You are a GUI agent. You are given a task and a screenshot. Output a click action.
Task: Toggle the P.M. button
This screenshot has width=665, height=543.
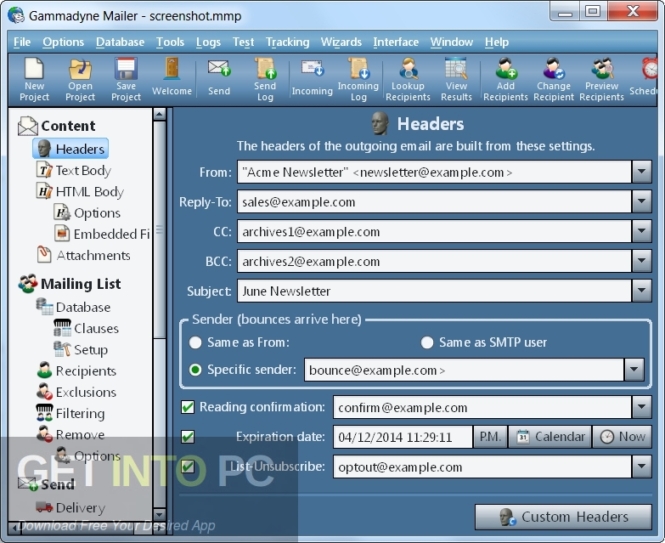[x=490, y=437]
